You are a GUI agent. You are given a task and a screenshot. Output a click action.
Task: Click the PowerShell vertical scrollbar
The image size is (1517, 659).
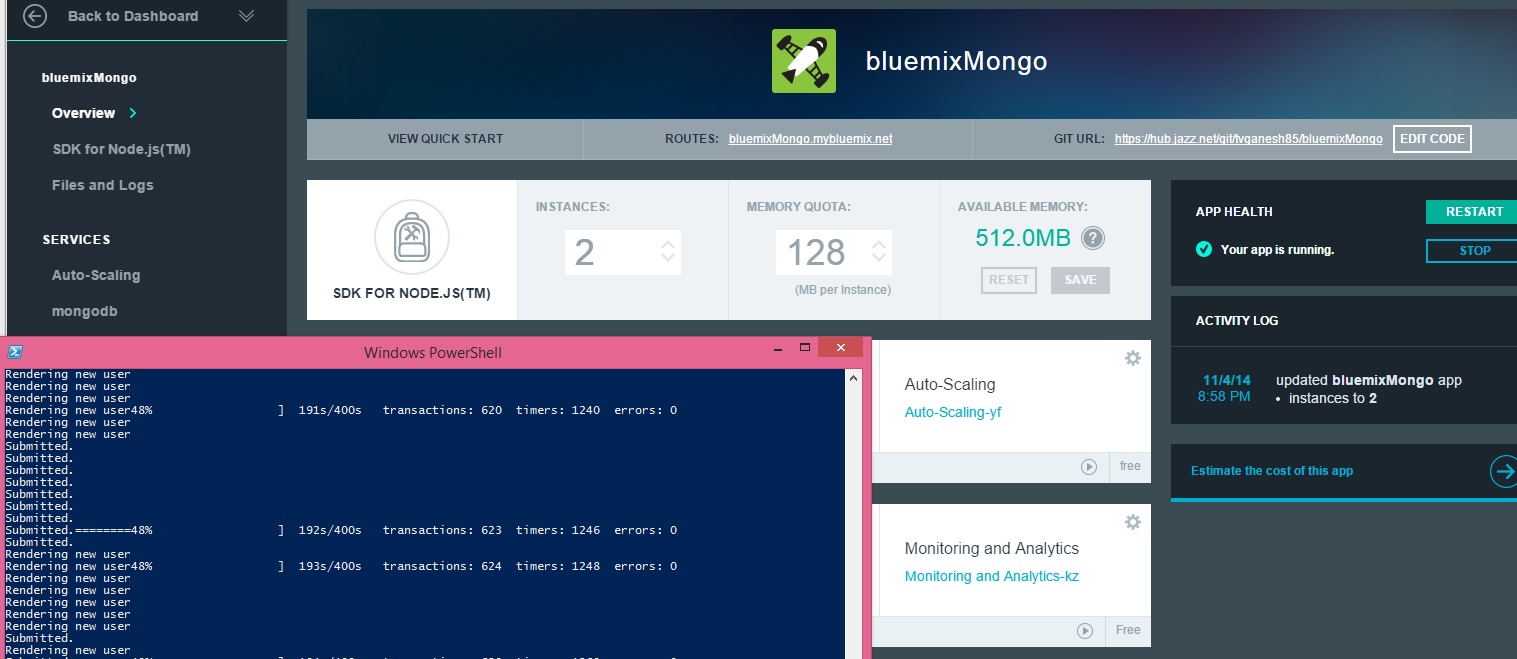click(x=853, y=510)
